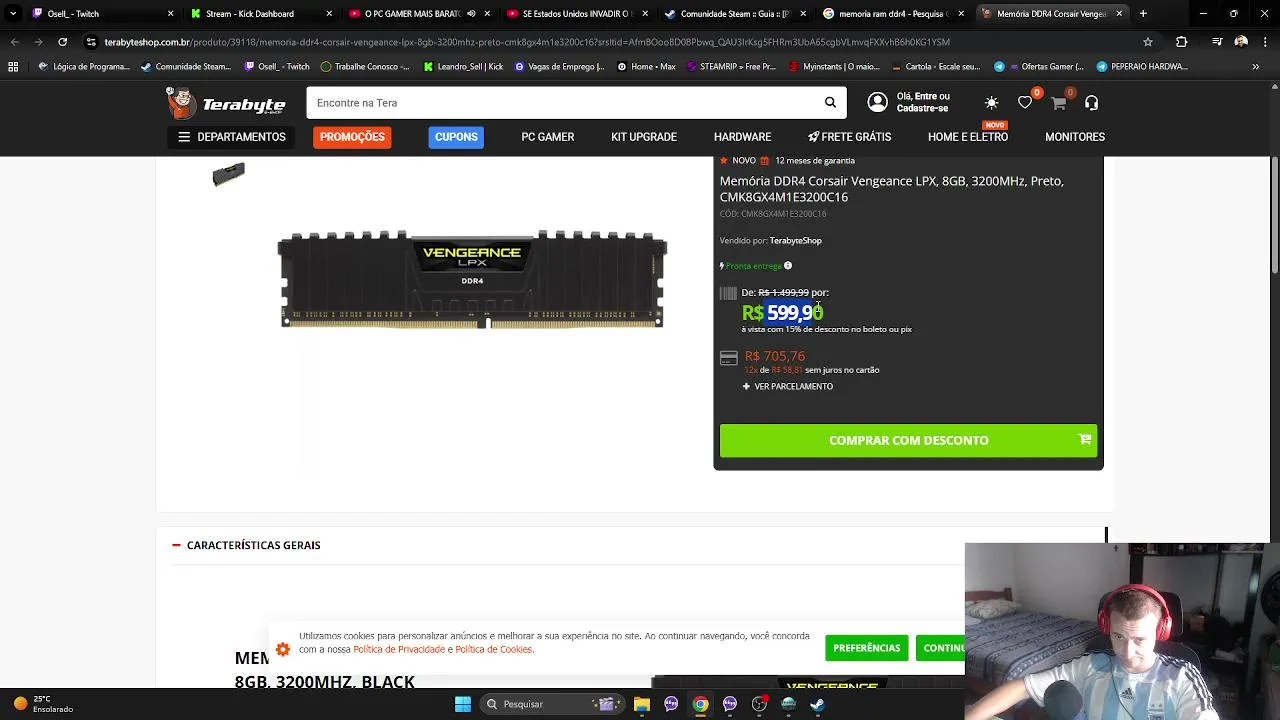Screen dimensions: 1280x720
Task: Open the Leandro_Sell | Kick bookmark
Action: point(462,66)
